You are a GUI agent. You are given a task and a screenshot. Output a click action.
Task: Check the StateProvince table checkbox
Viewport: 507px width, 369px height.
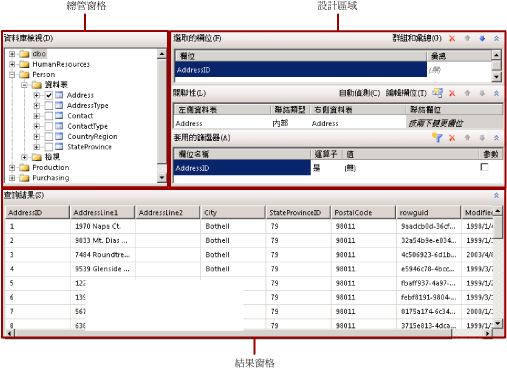click(49, 147)
